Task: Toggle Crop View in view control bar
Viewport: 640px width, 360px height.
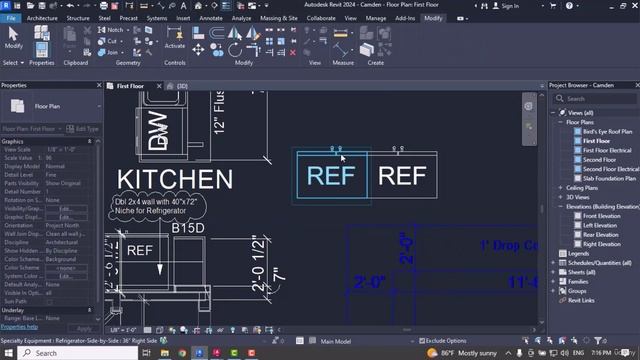Action: pos(197,330)
